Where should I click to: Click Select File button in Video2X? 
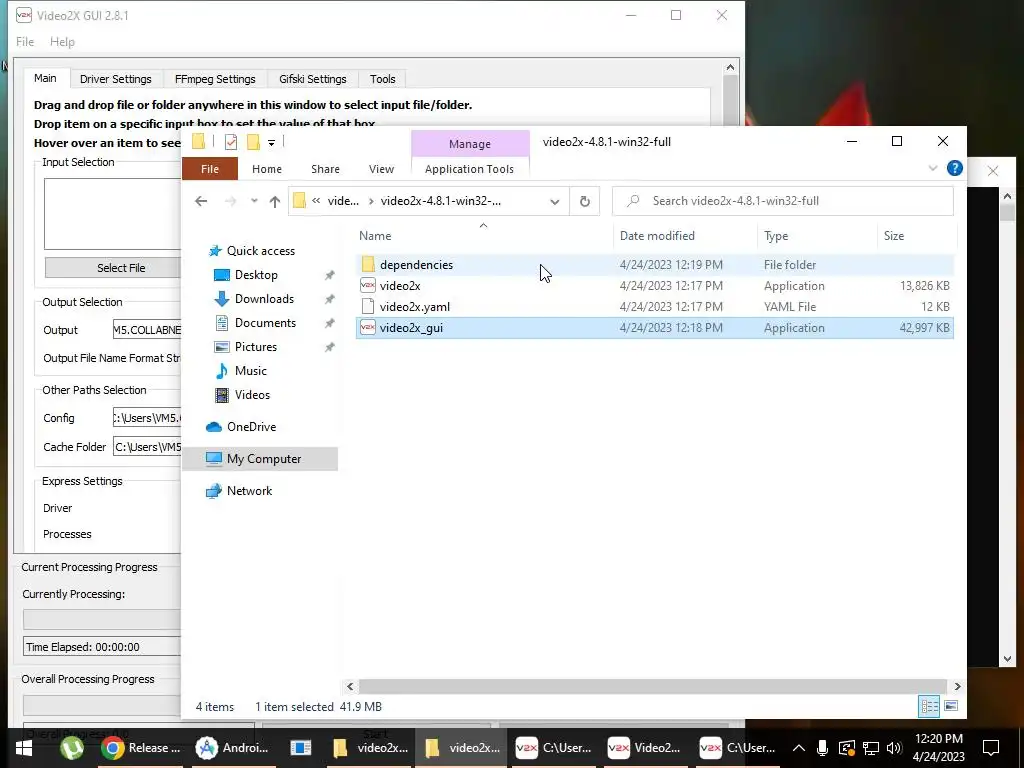pos(113,268)
